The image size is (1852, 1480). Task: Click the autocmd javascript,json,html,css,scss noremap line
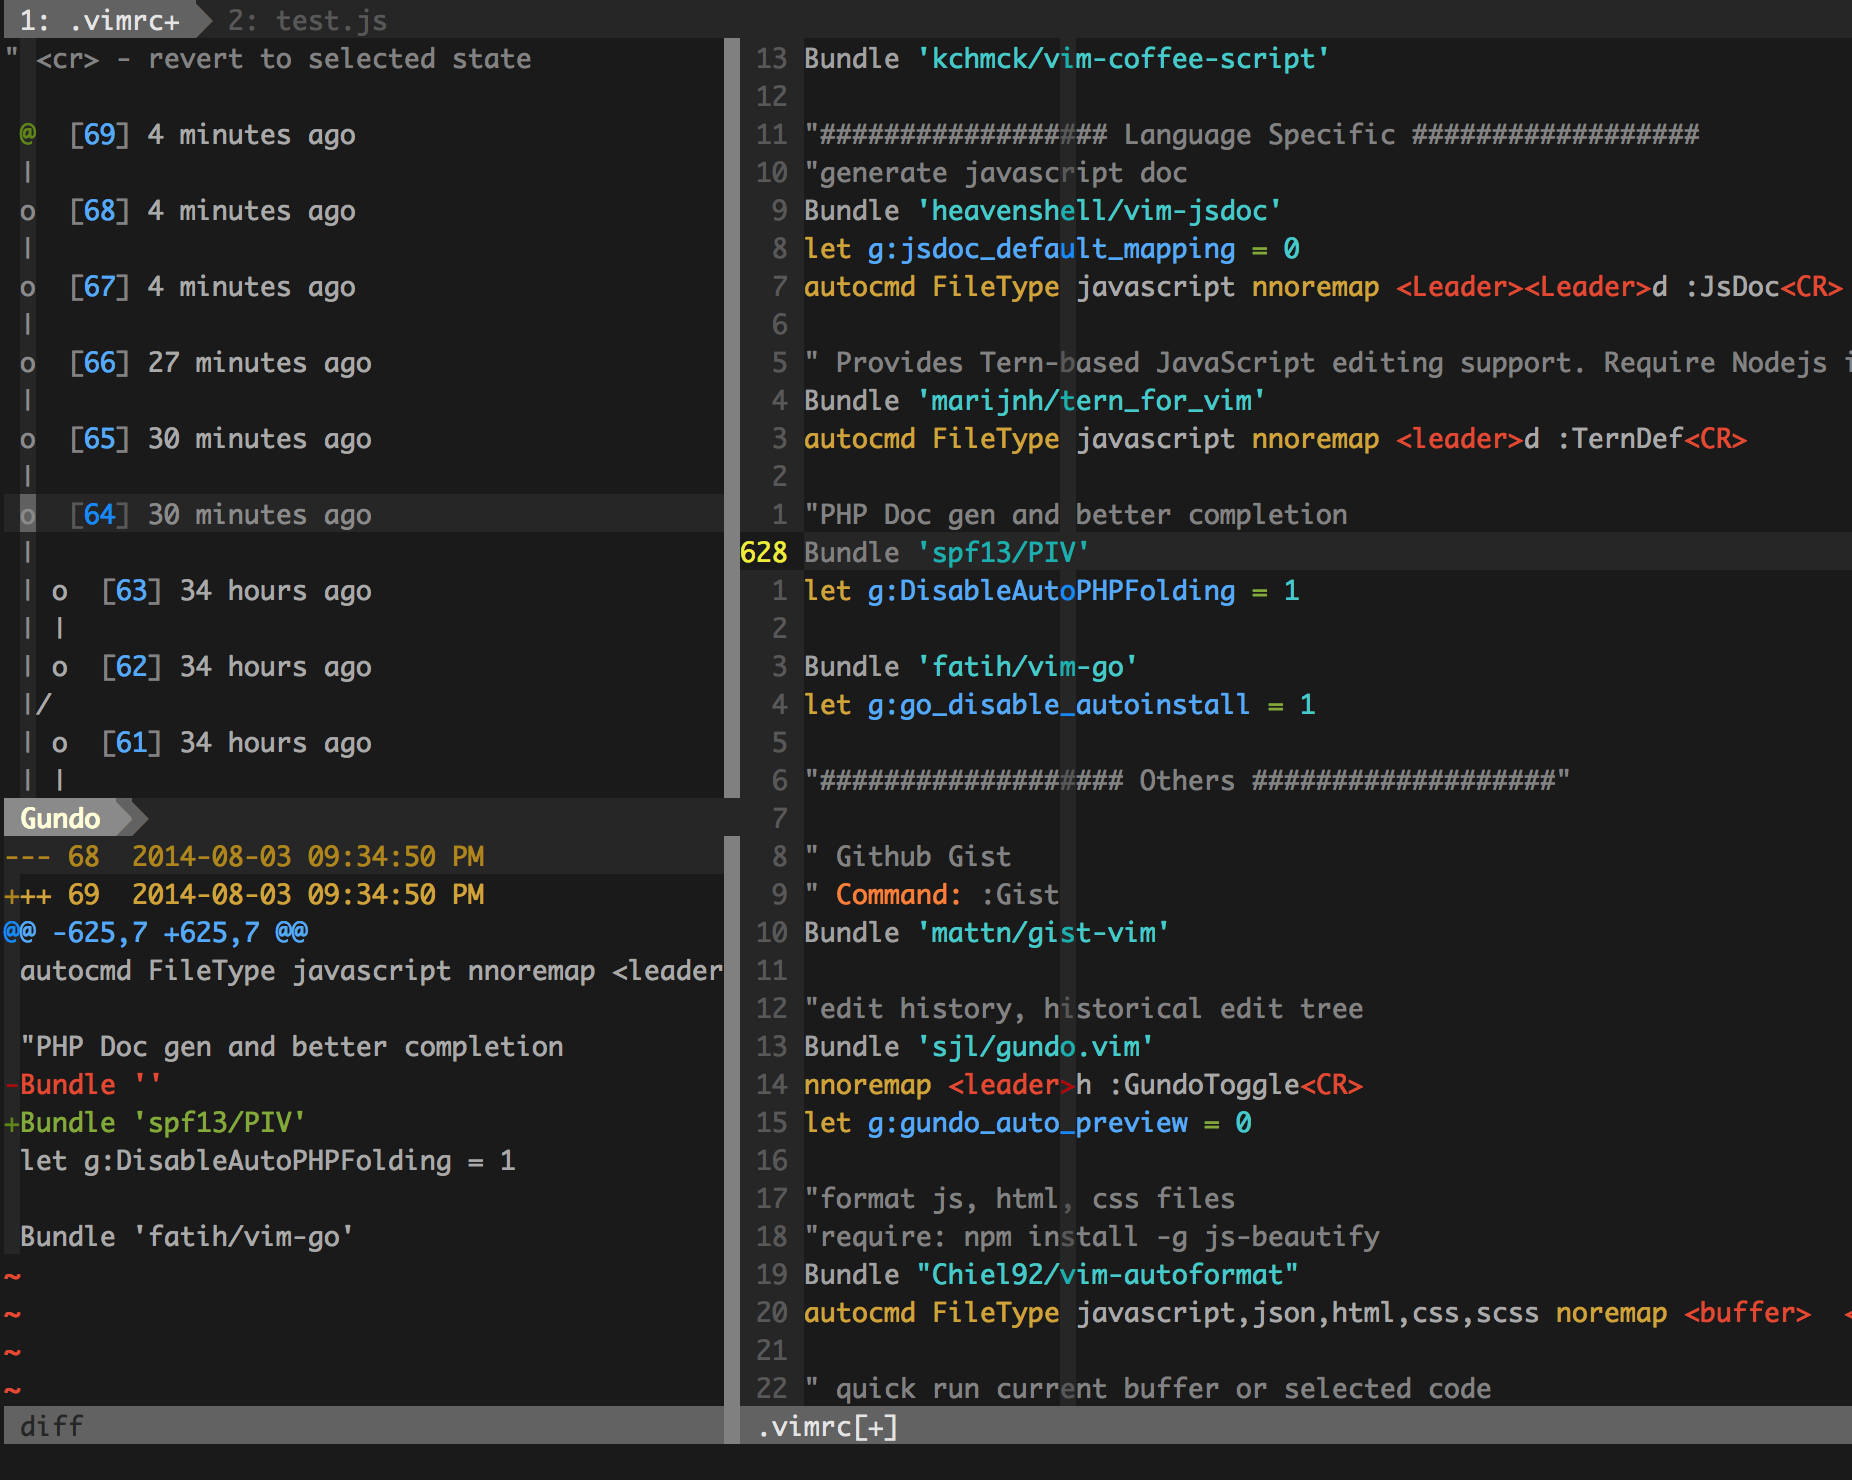tap(1328, 1312)
